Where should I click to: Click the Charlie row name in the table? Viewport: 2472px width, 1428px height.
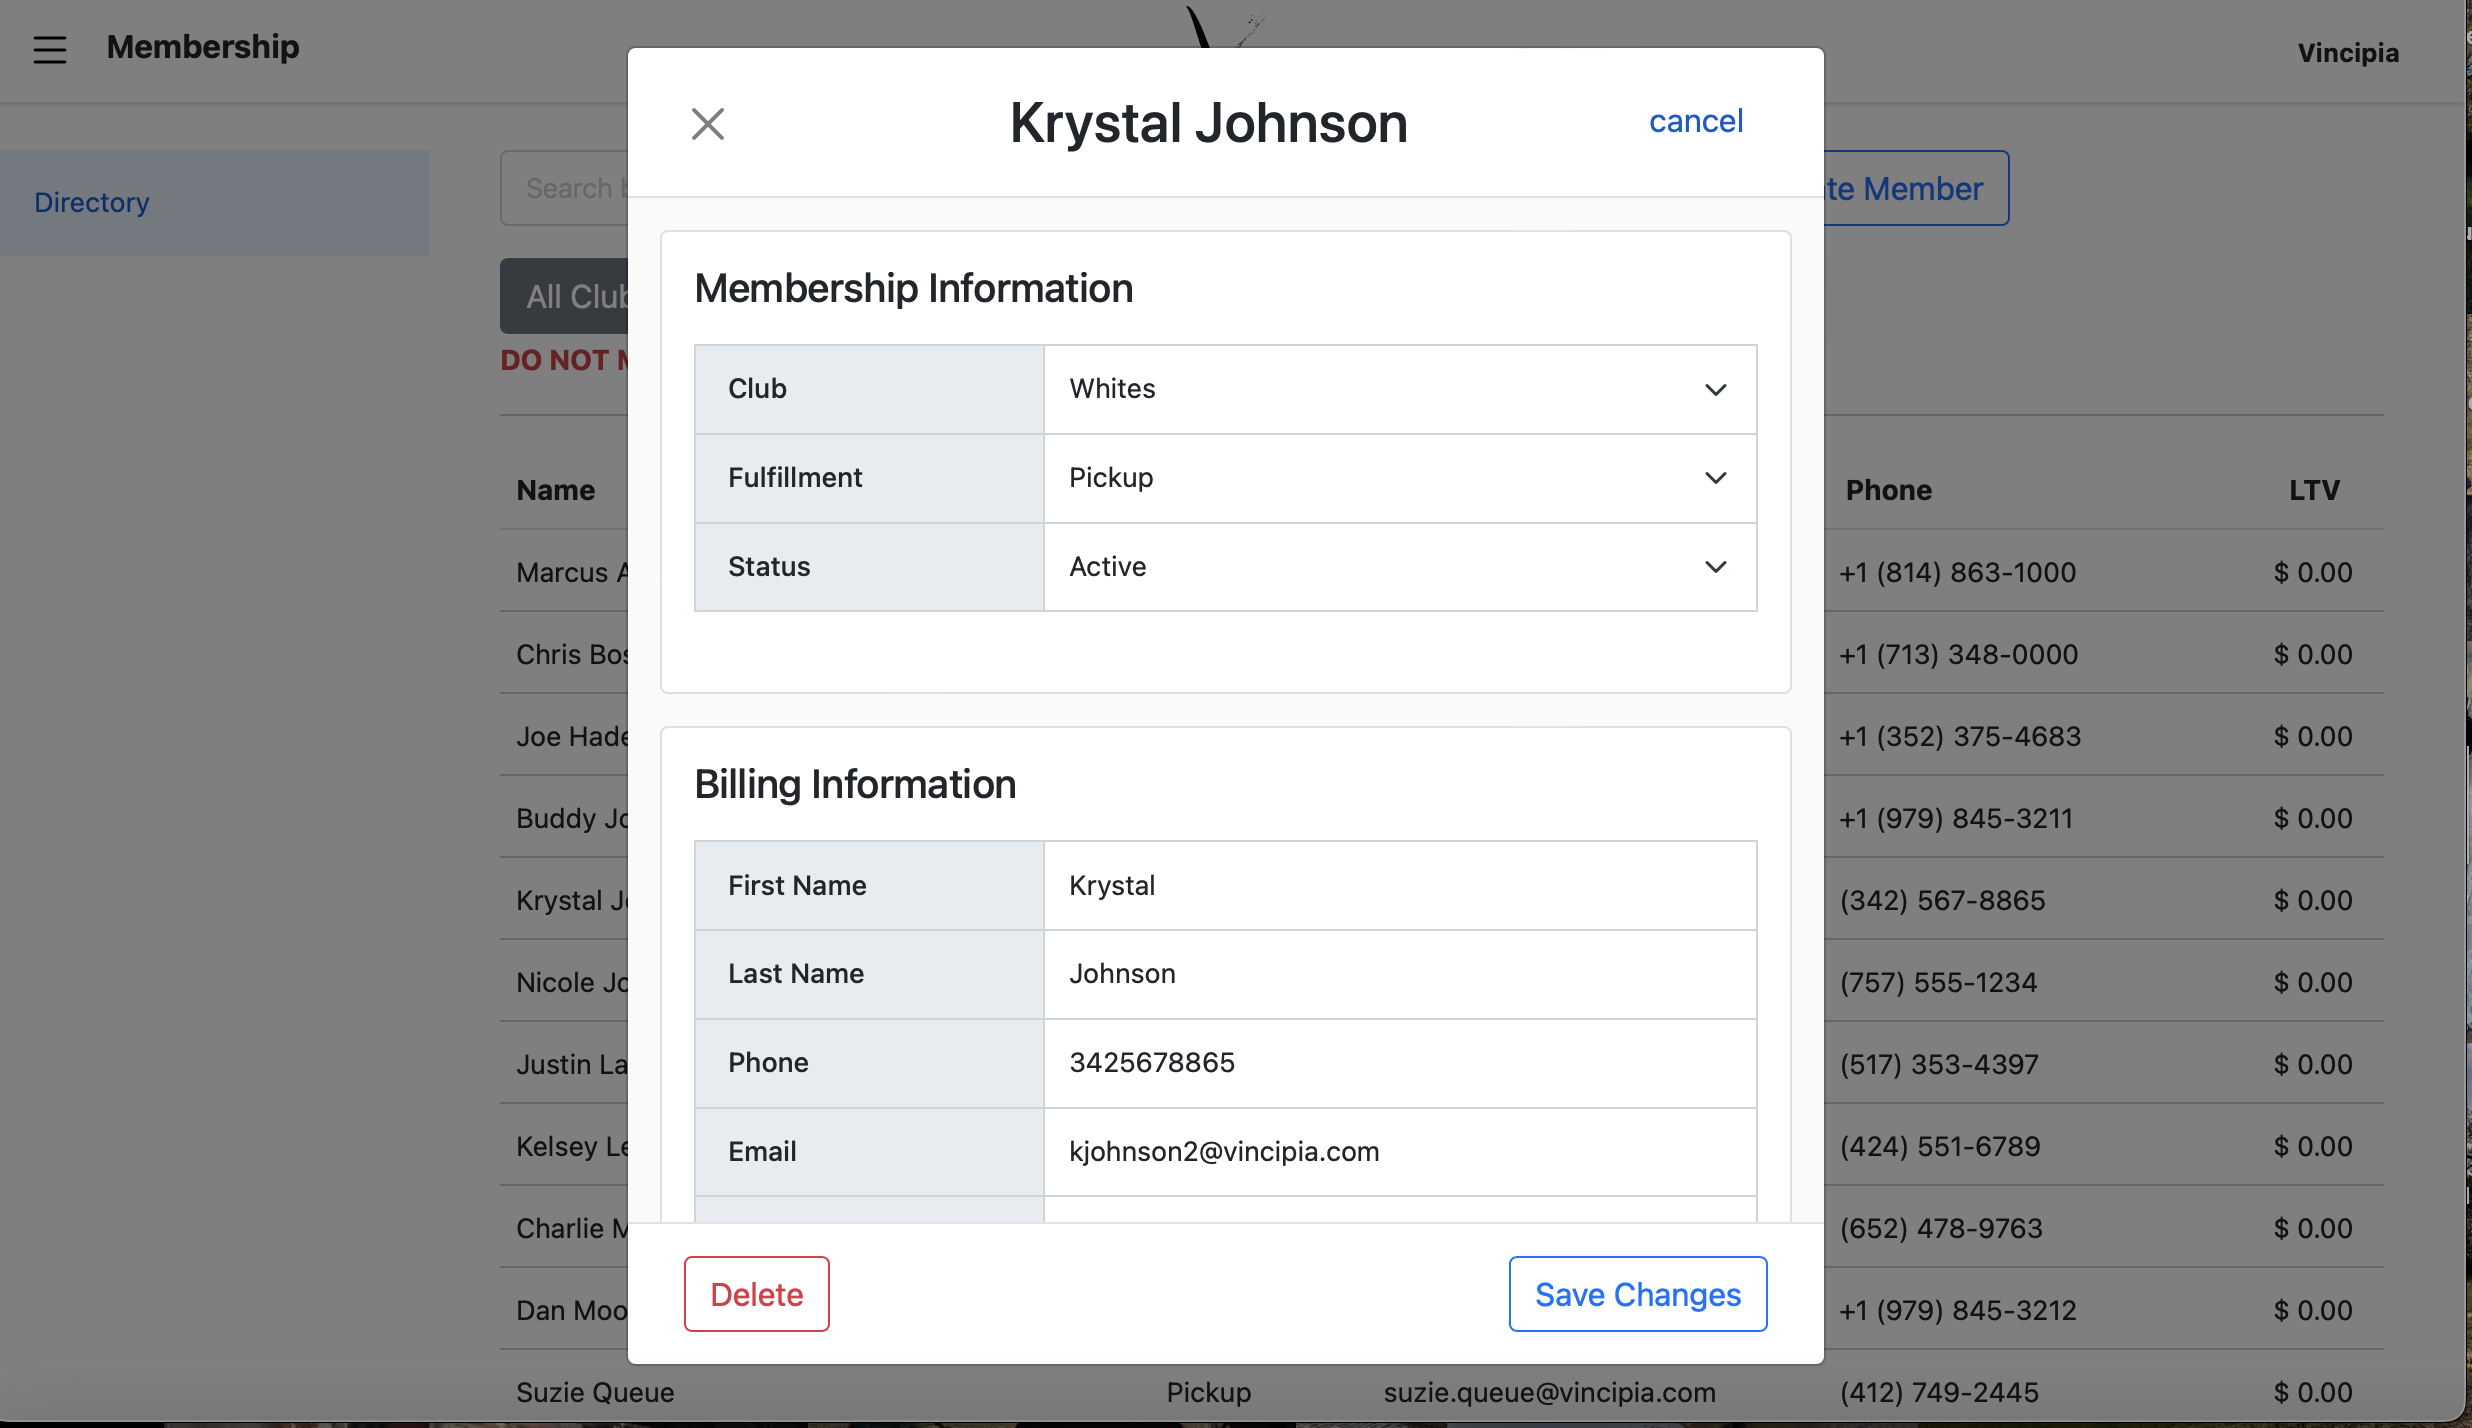572,1228
